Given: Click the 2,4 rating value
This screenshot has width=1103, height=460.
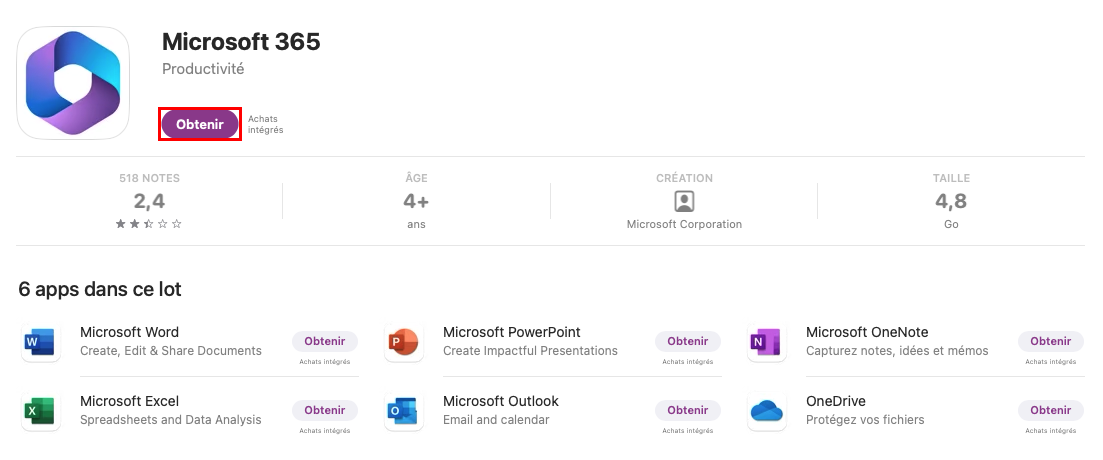Looking at the screenshot, I should (x=149, y=201).
